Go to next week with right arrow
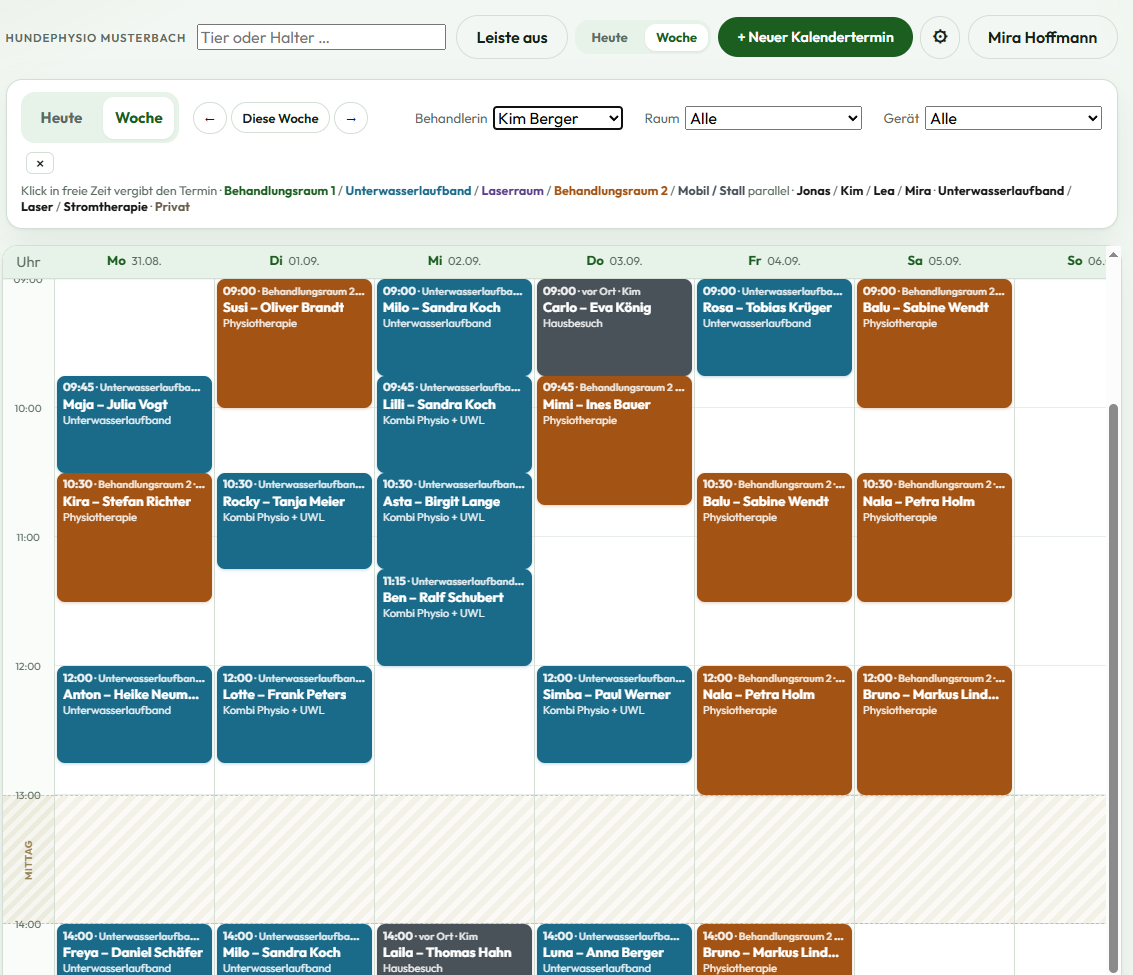This screenshot has height=975, width=1133. [x=351, y=119]
